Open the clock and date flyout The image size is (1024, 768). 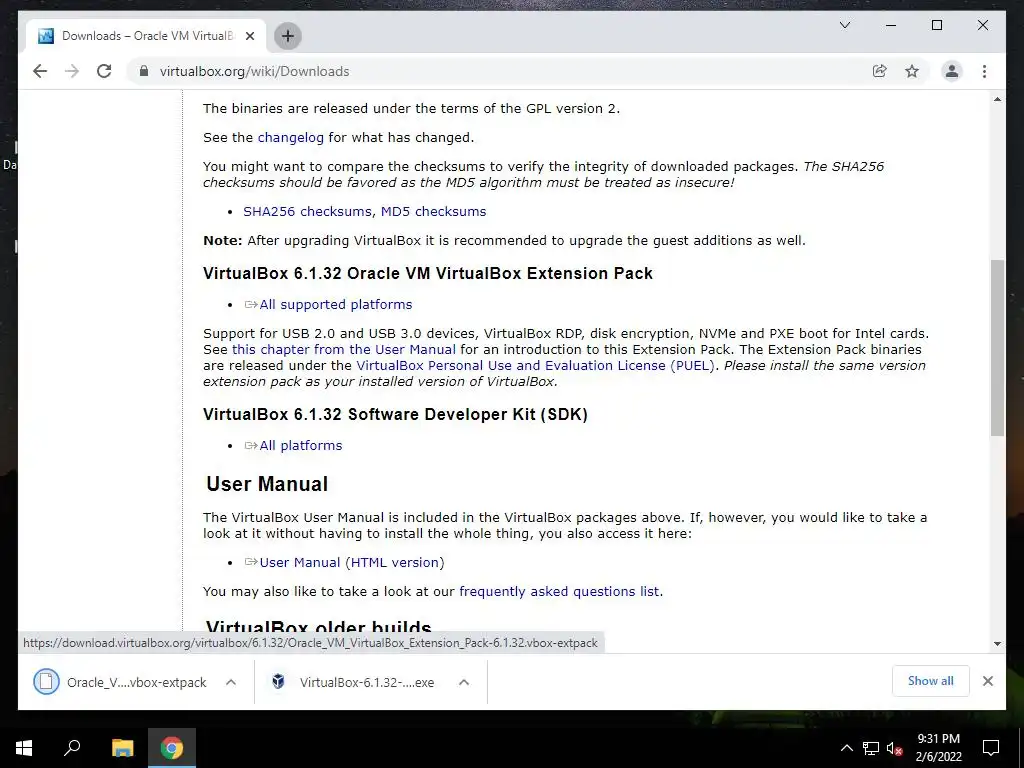point(938,748)
